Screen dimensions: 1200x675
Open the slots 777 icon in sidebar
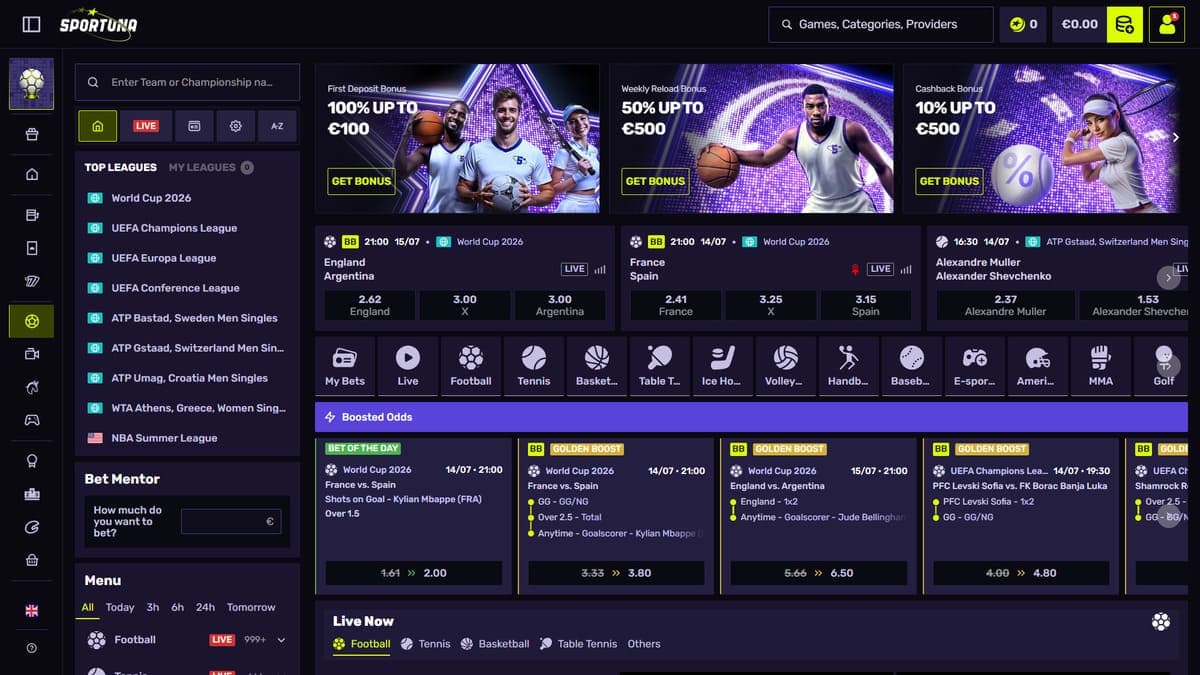click(x=32, y=280)
